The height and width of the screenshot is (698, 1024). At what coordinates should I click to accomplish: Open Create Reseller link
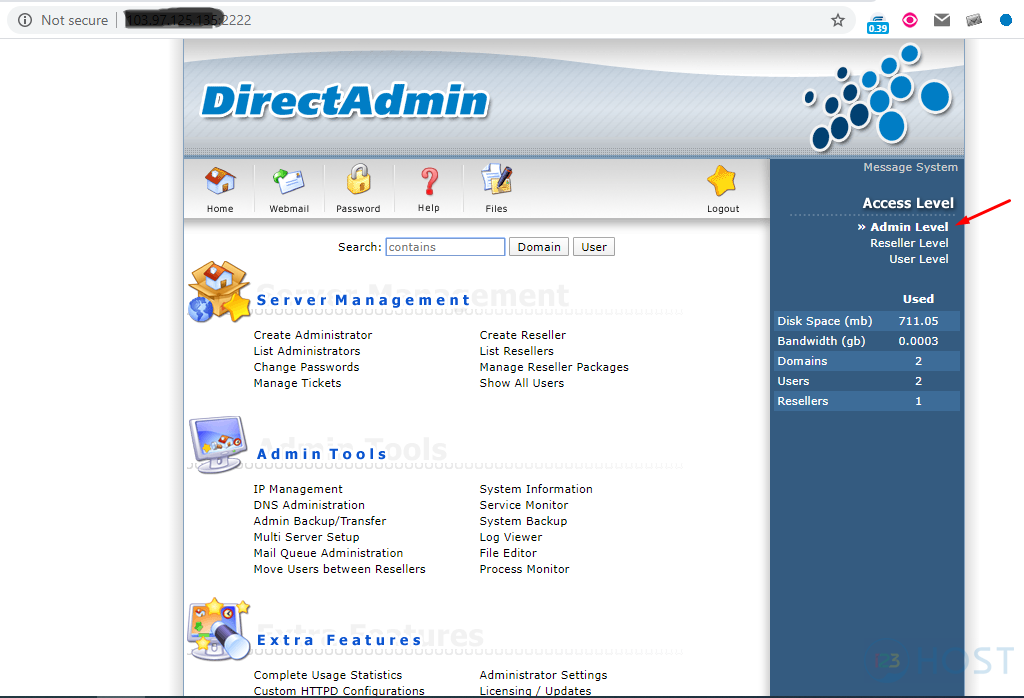click(x=522, y=335)
